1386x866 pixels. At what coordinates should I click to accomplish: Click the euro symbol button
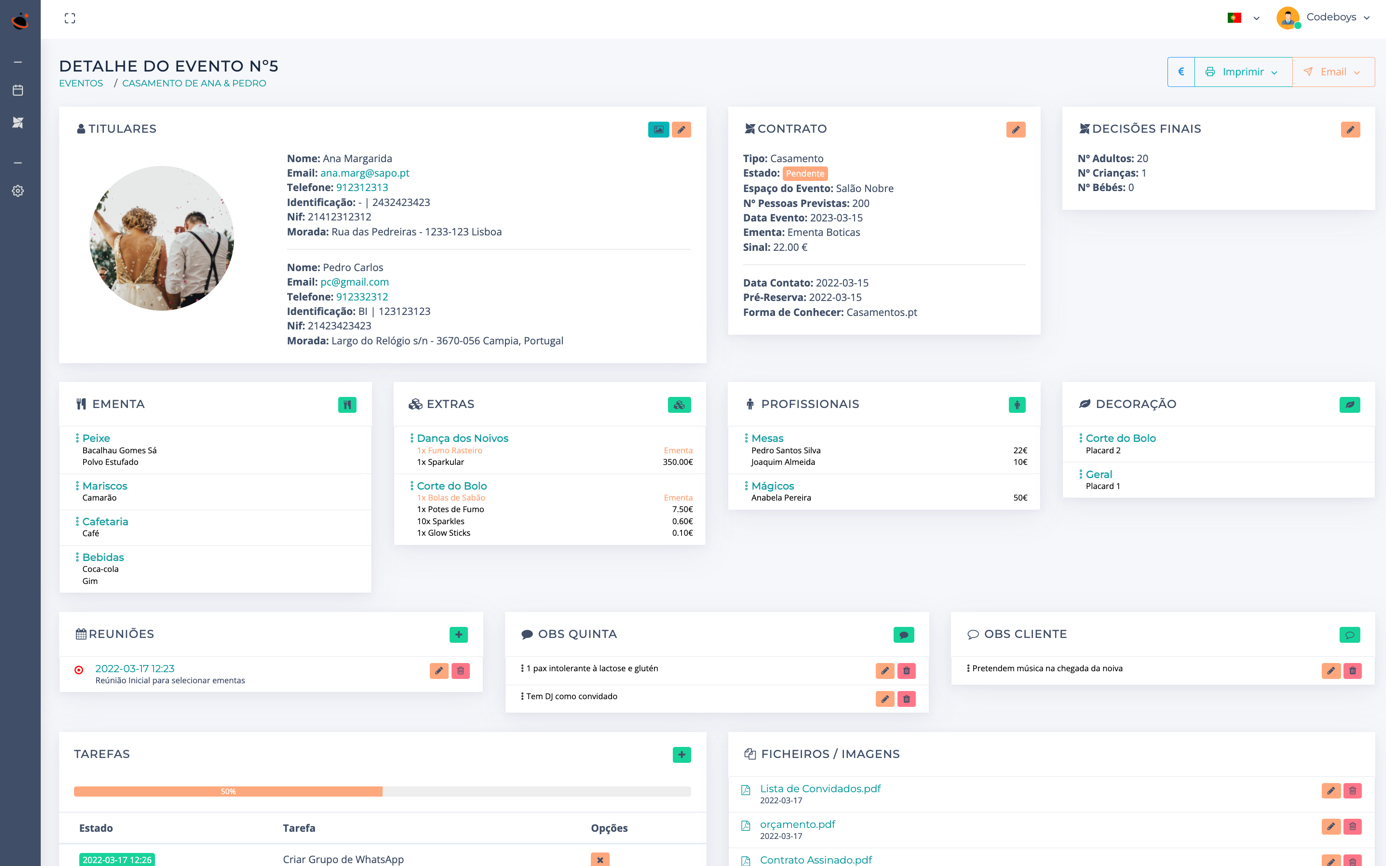pos(1181,72)
